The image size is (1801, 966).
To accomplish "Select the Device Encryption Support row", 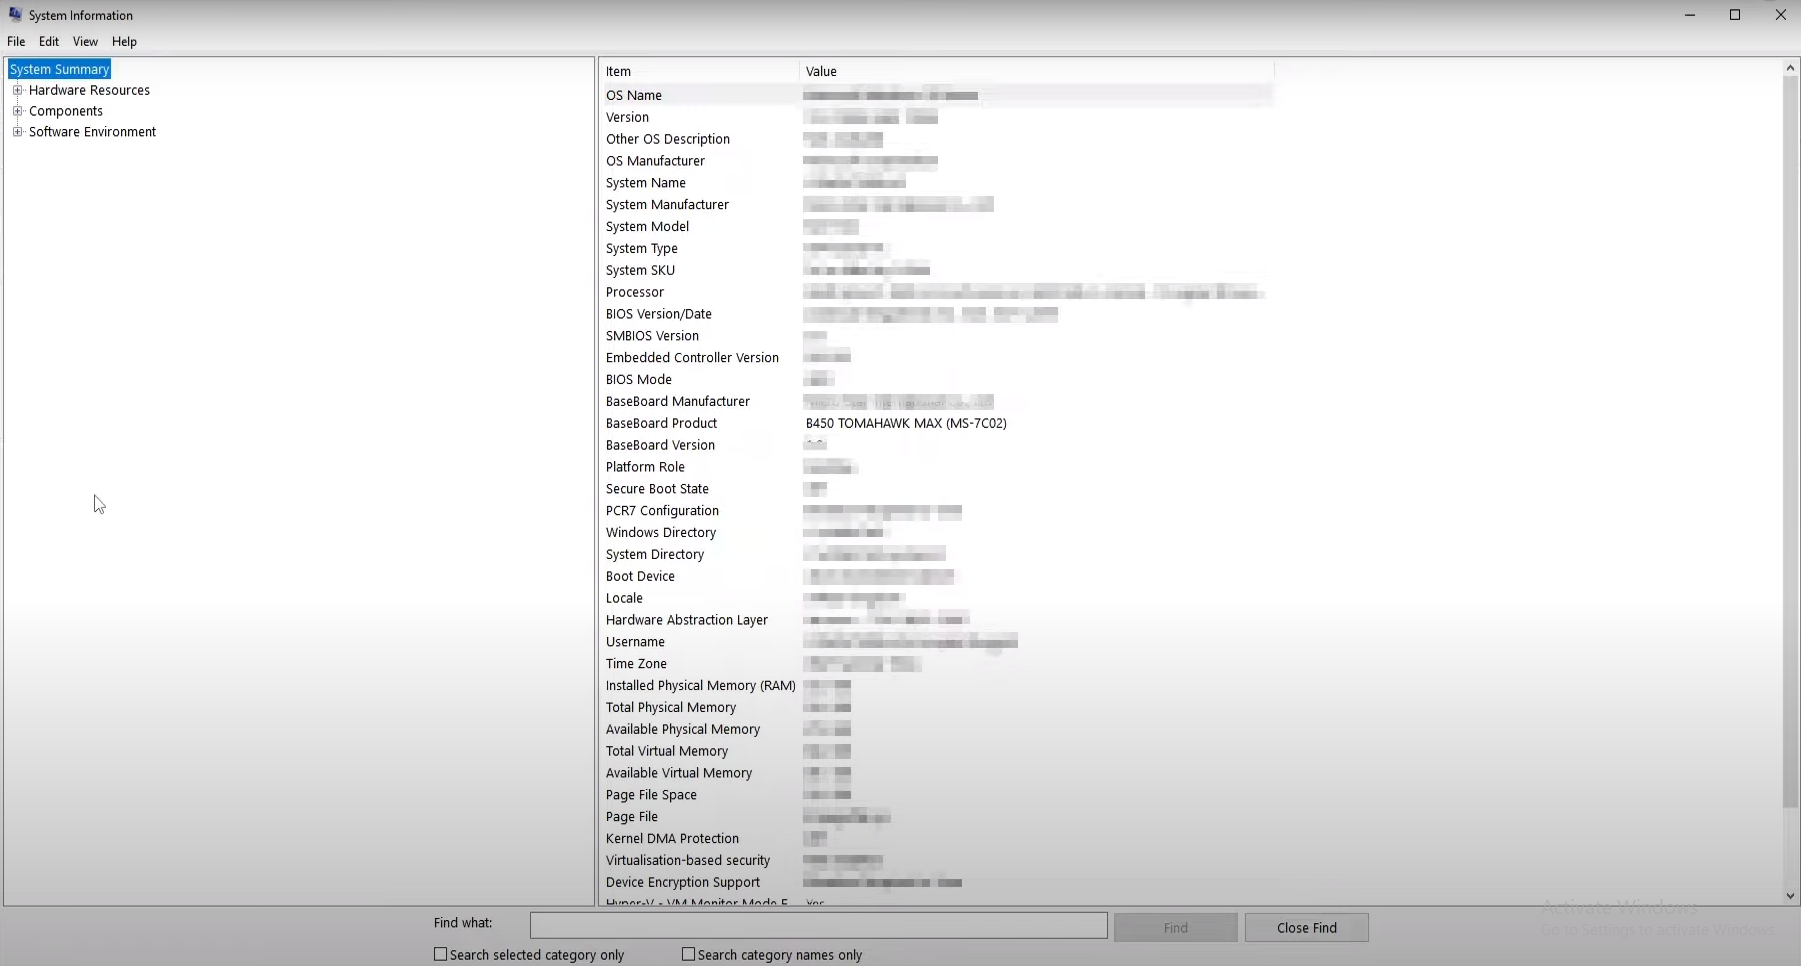I will click(x=937, y=883).
